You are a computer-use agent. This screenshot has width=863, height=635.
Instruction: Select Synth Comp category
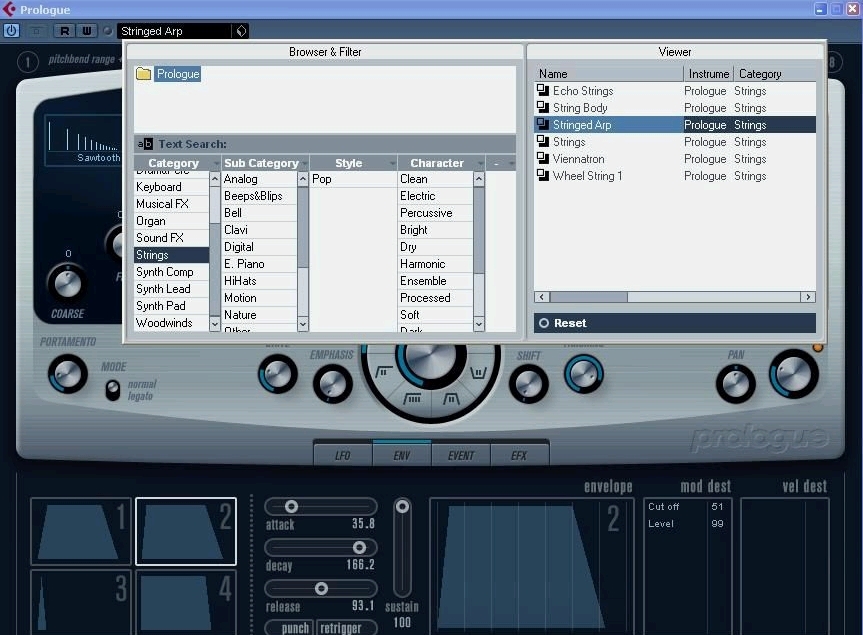point(171,272)
